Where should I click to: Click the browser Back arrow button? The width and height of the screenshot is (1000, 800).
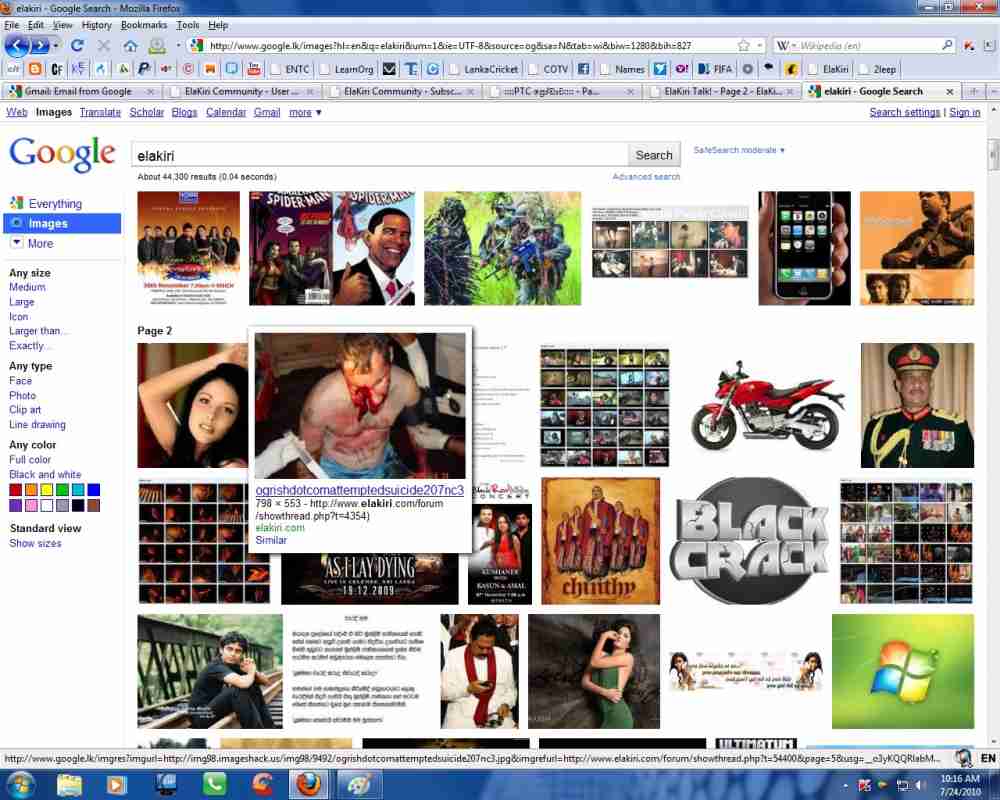[17, 46]
